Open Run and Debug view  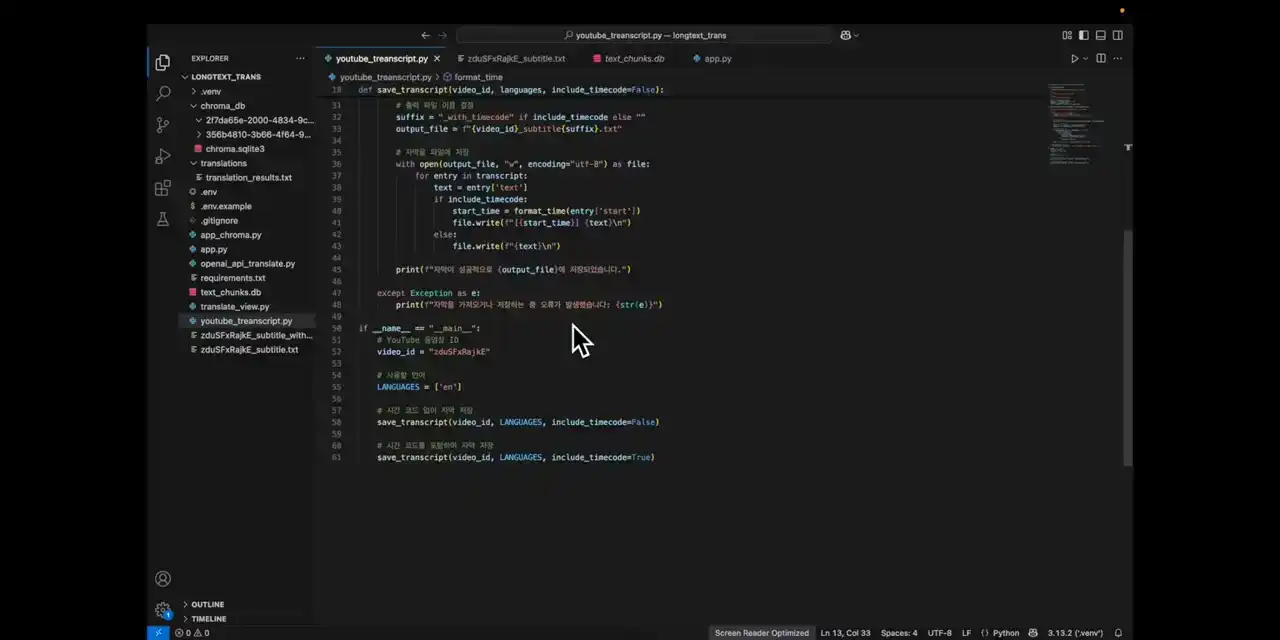[x=163, y=156]
